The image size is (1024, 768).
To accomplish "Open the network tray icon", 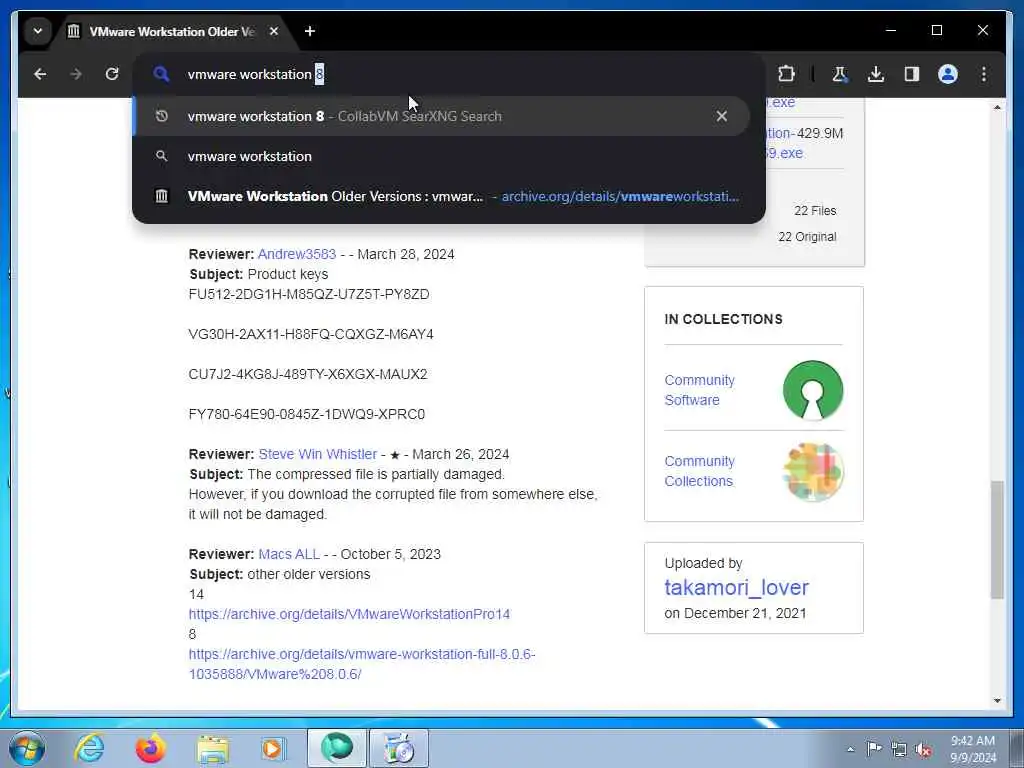I will click(x=899, y=749).
